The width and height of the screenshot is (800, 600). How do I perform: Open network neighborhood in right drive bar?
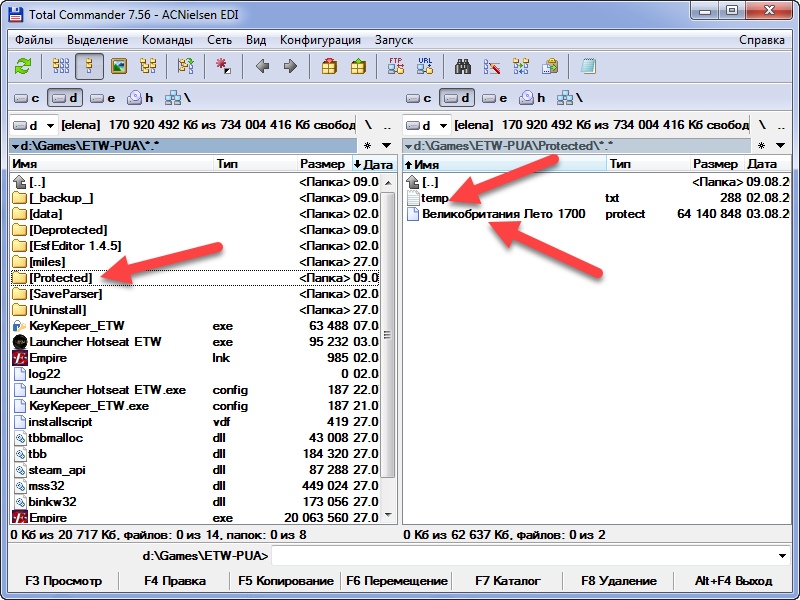[570, 98]
